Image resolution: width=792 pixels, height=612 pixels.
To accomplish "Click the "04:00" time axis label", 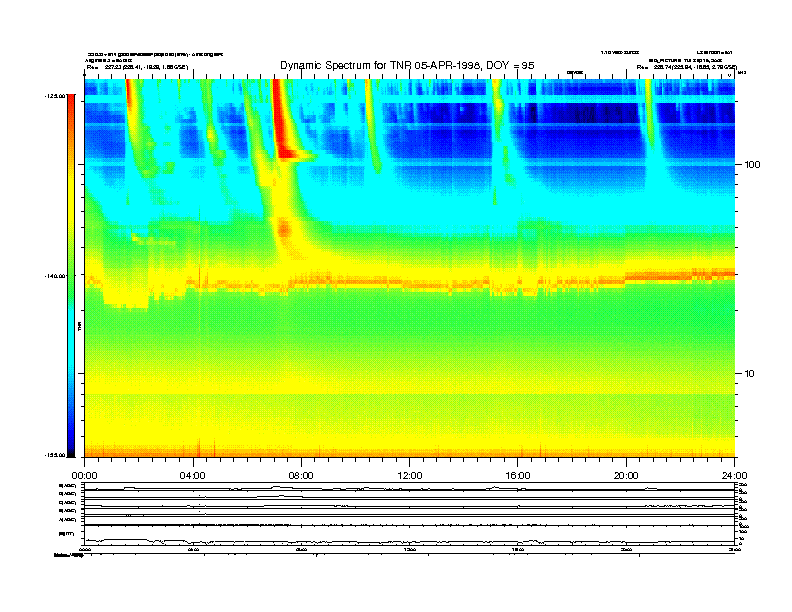I will point(192,476).
